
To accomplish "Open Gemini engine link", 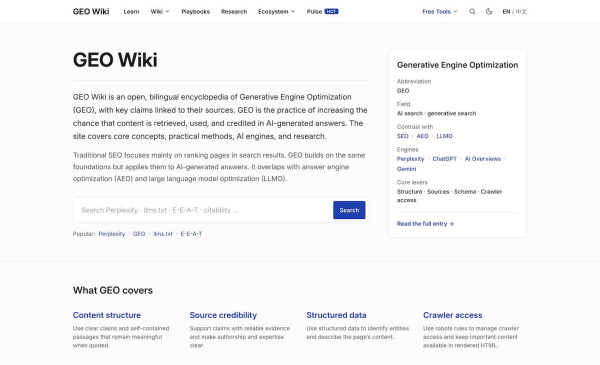I will coord(406,169).
